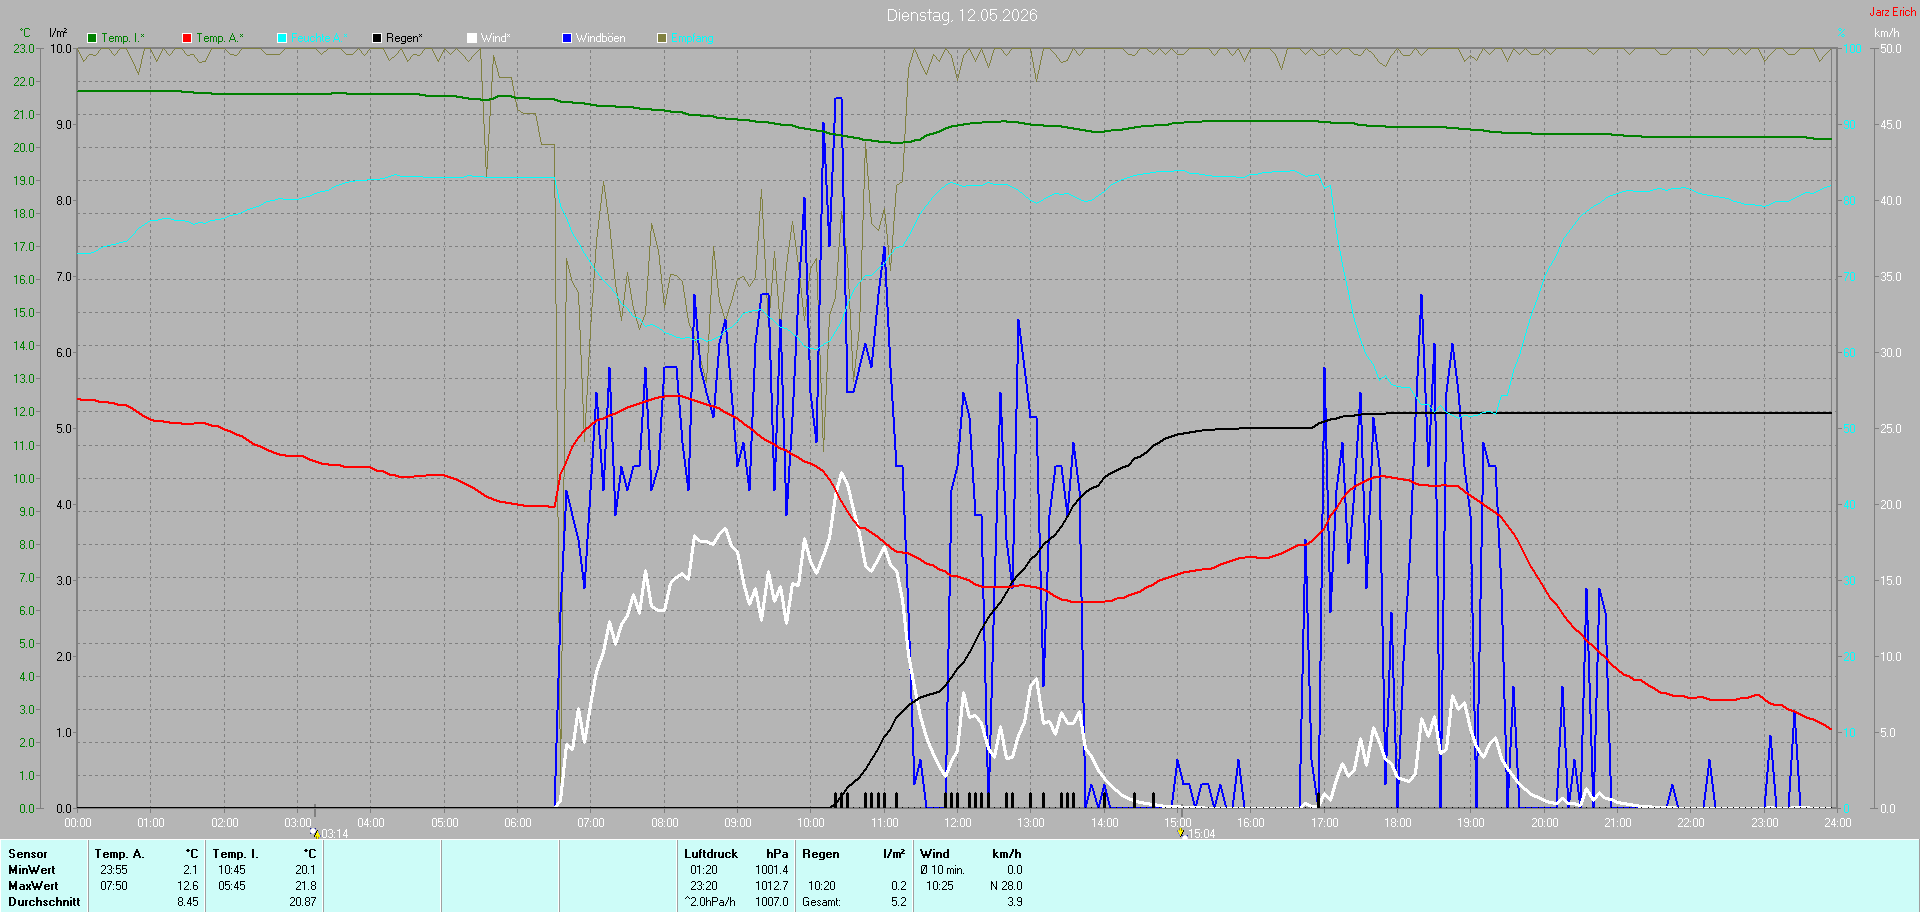Select the 'Feuchte A.*' legend label
This screenshot has width=1920, height=912.
click(x=320, y=38)
